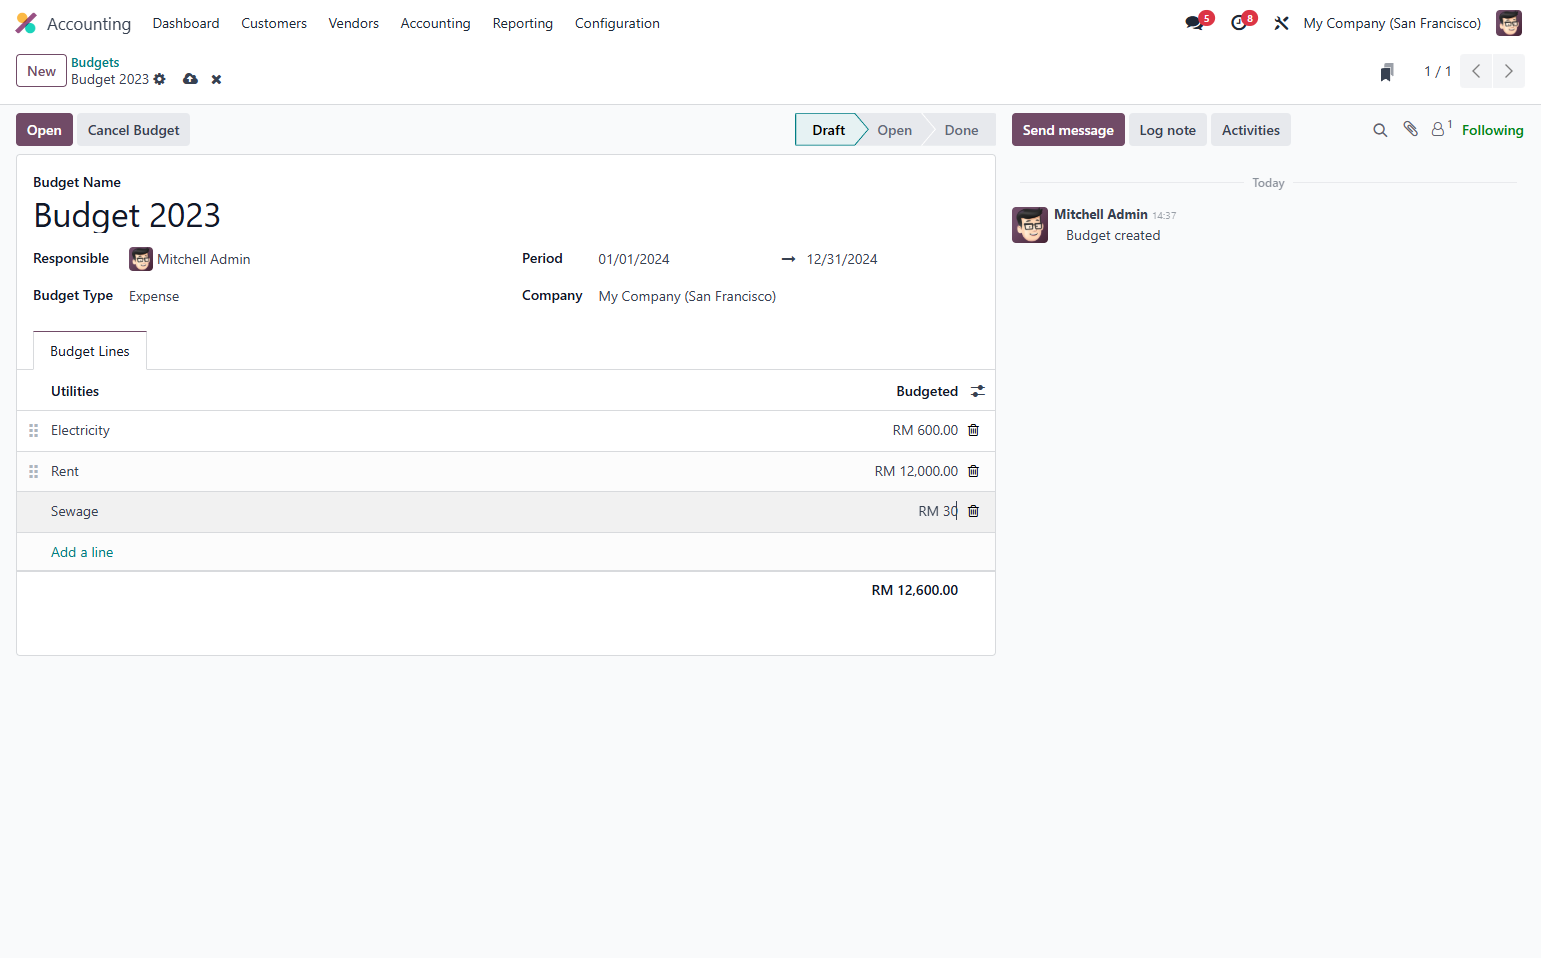Image resolution: width=1541 pixels, height=958 pixels.
Task: Click the Rent row drag handle
Action: [x=33, y=471]
